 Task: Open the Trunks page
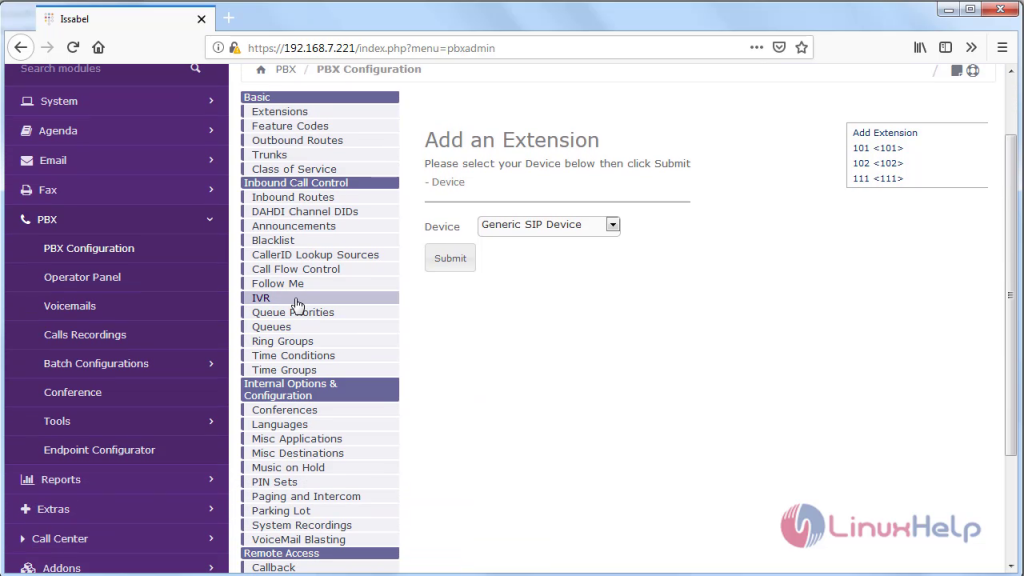coord(269,155)
